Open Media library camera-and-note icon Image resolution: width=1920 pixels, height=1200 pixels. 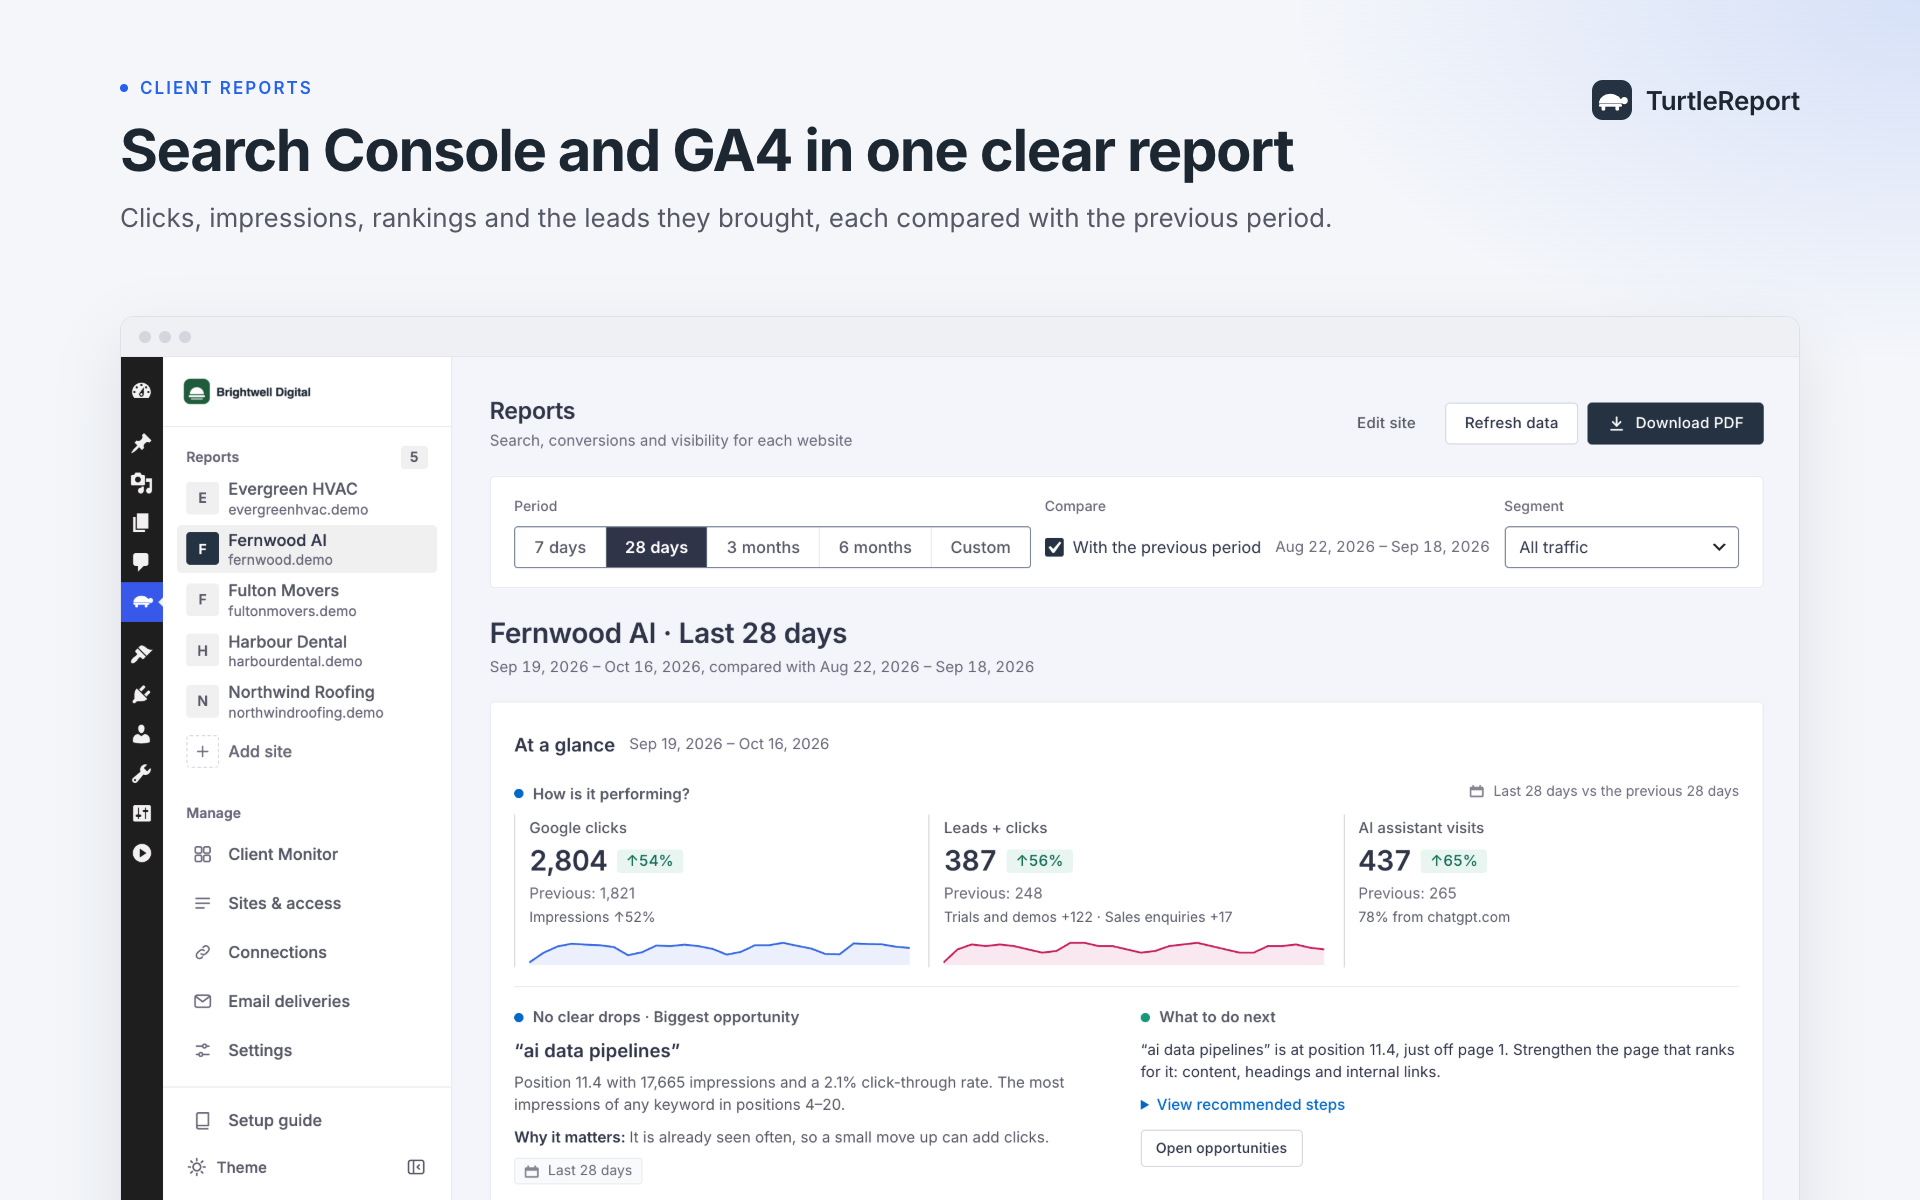141,483
